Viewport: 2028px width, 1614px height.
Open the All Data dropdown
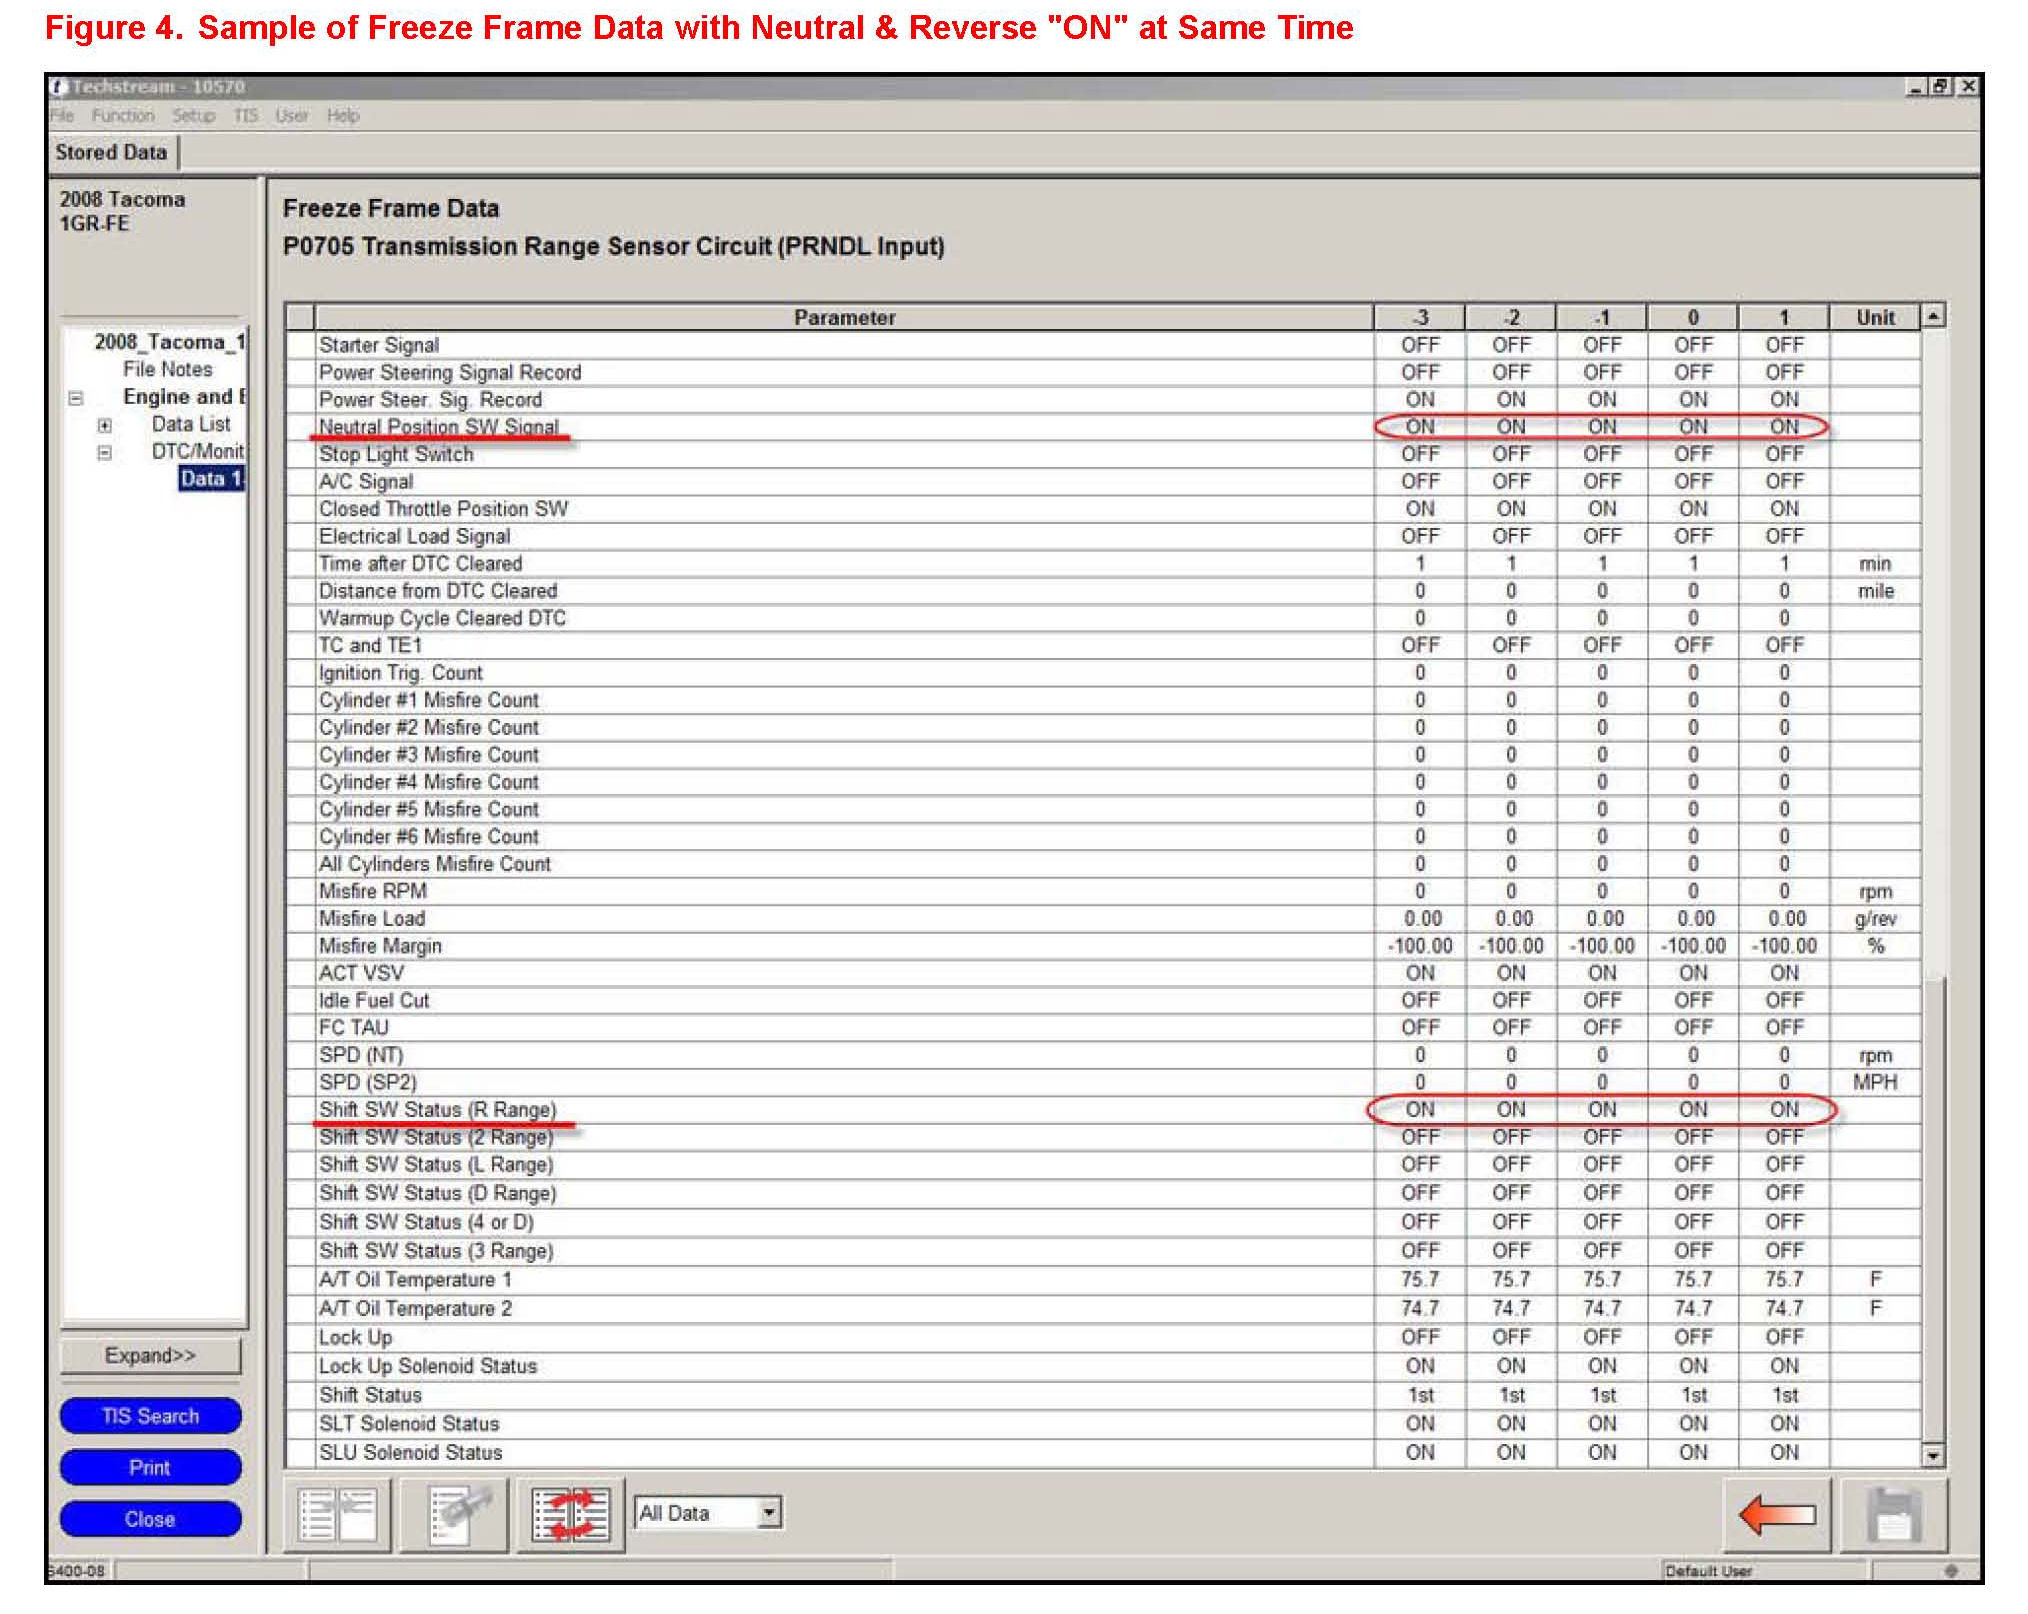coord(768,1512)
